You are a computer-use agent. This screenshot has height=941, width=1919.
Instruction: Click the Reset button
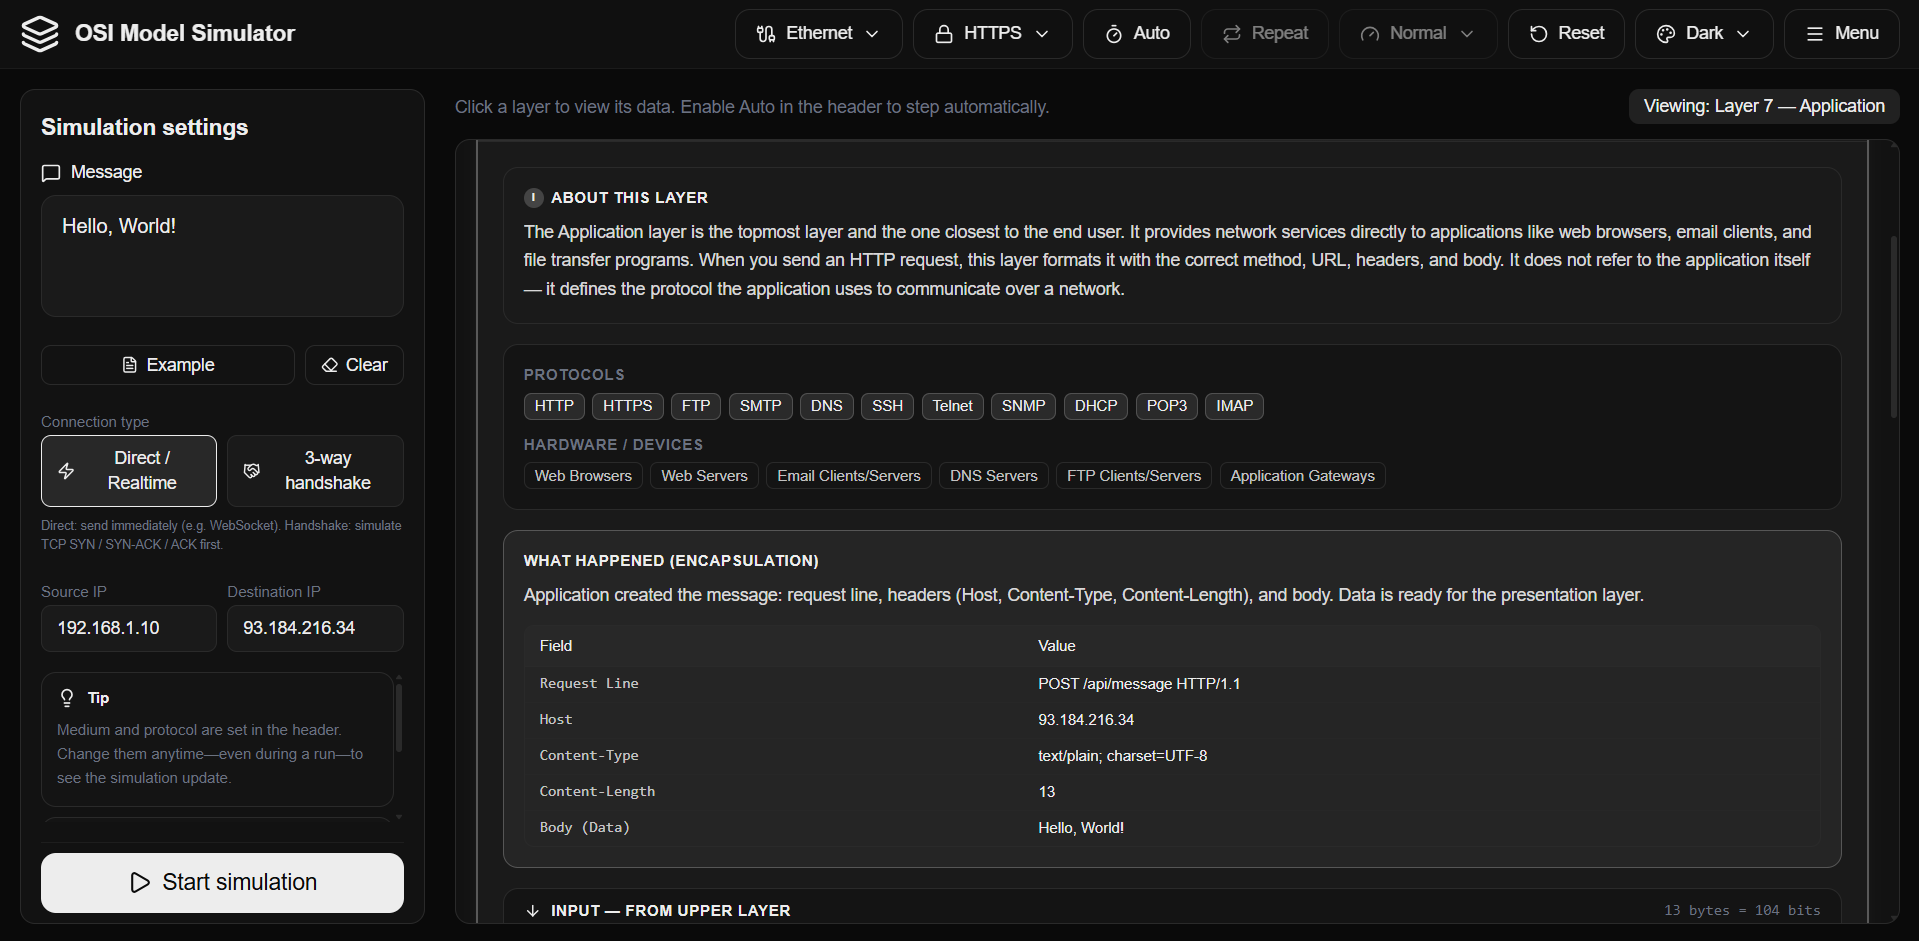click(1566, 34)
